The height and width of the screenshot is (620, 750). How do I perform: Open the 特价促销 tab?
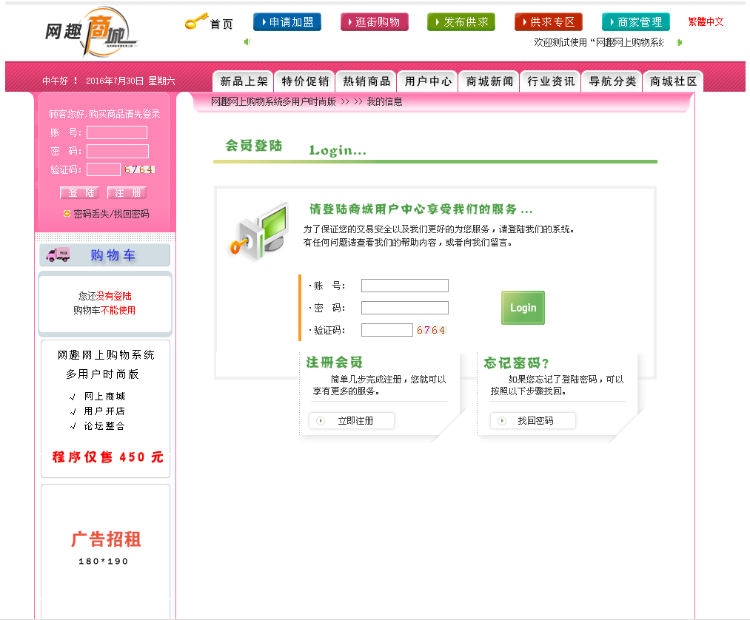(x=305, y=81)
